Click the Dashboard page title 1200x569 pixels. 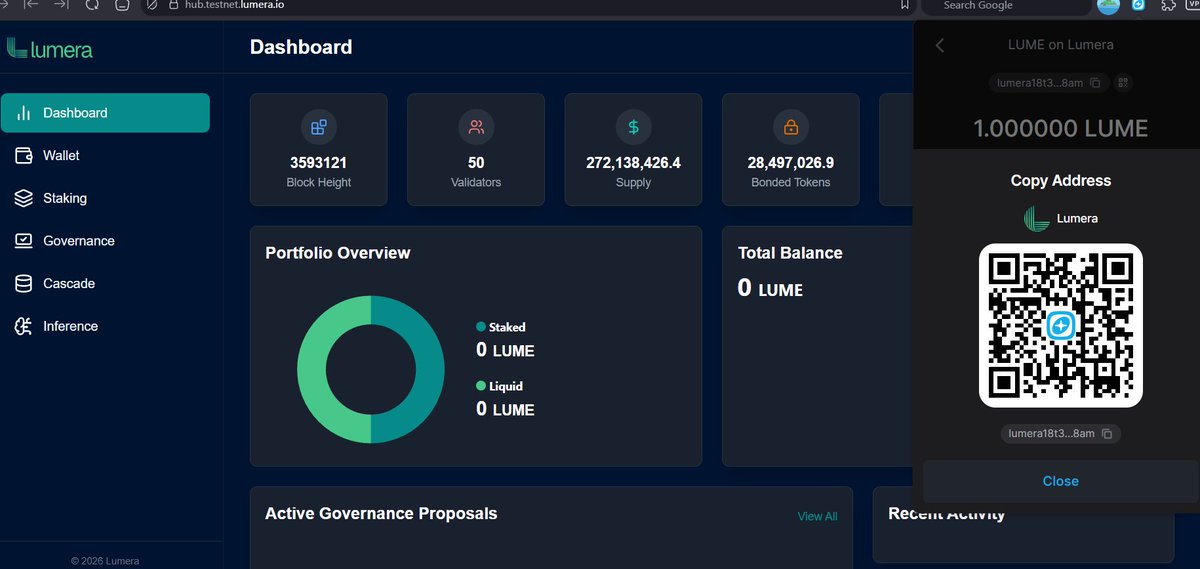[x=301, y=47]
